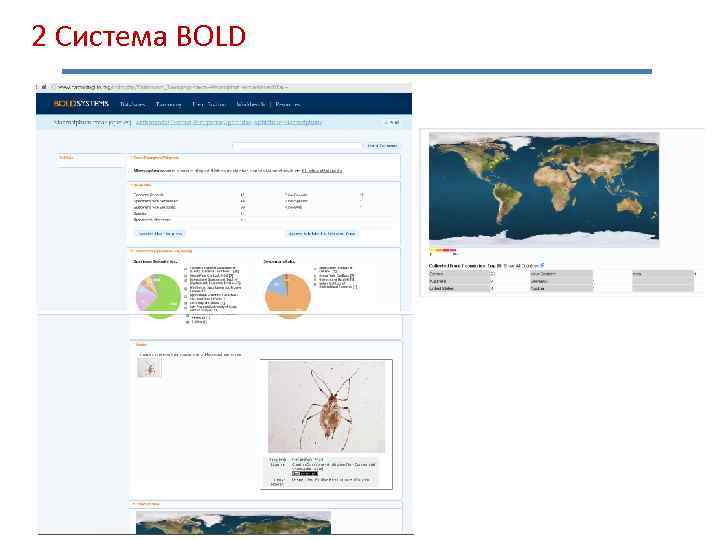Click the collection sites map at bottom

tap(233, 523)
